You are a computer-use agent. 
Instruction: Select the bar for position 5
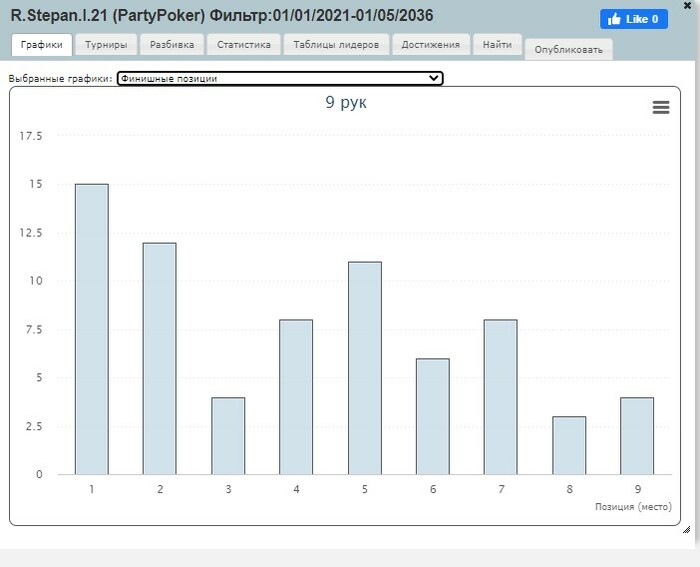tap(365, 368)
